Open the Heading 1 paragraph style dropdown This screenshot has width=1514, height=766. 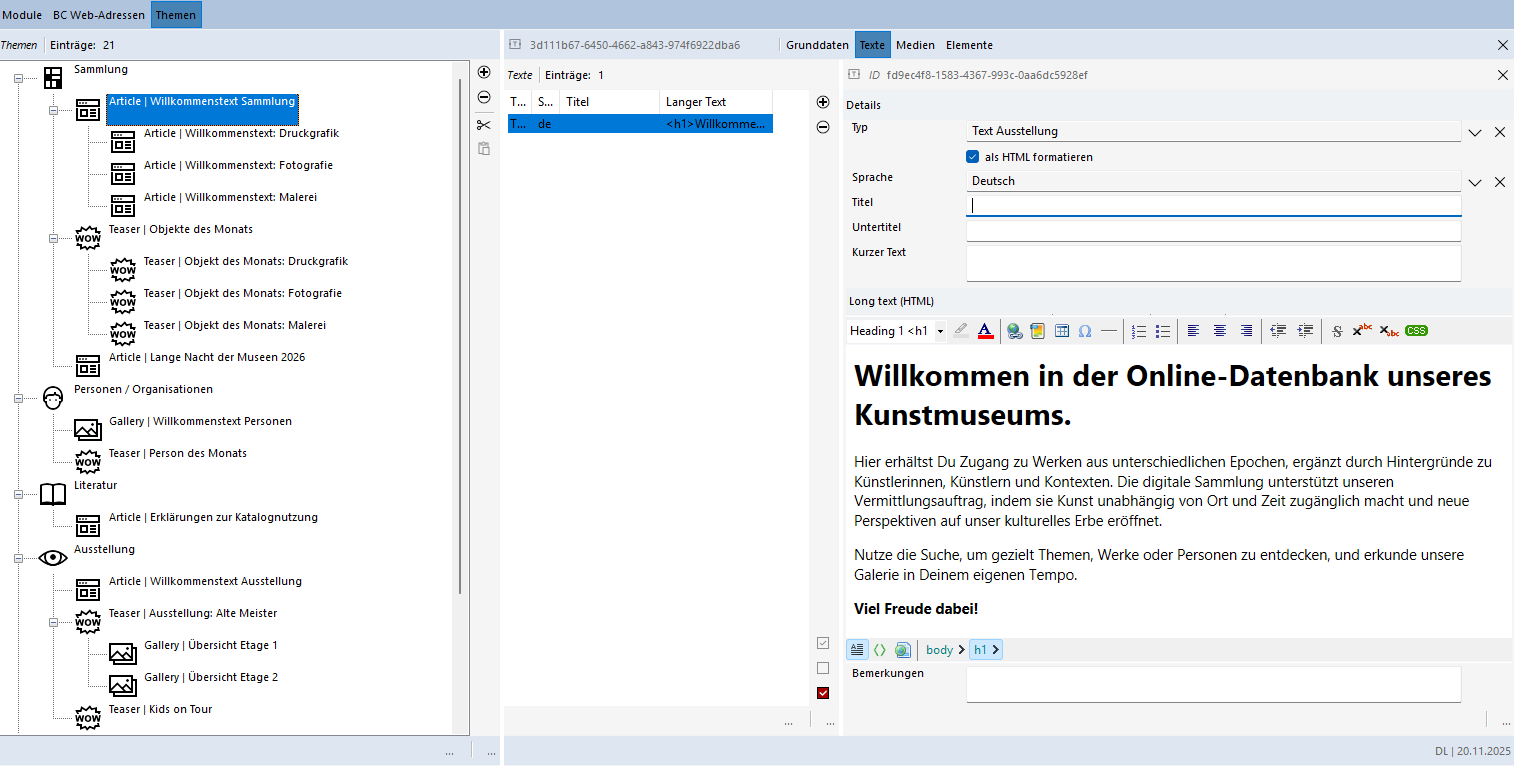(940, 331)
